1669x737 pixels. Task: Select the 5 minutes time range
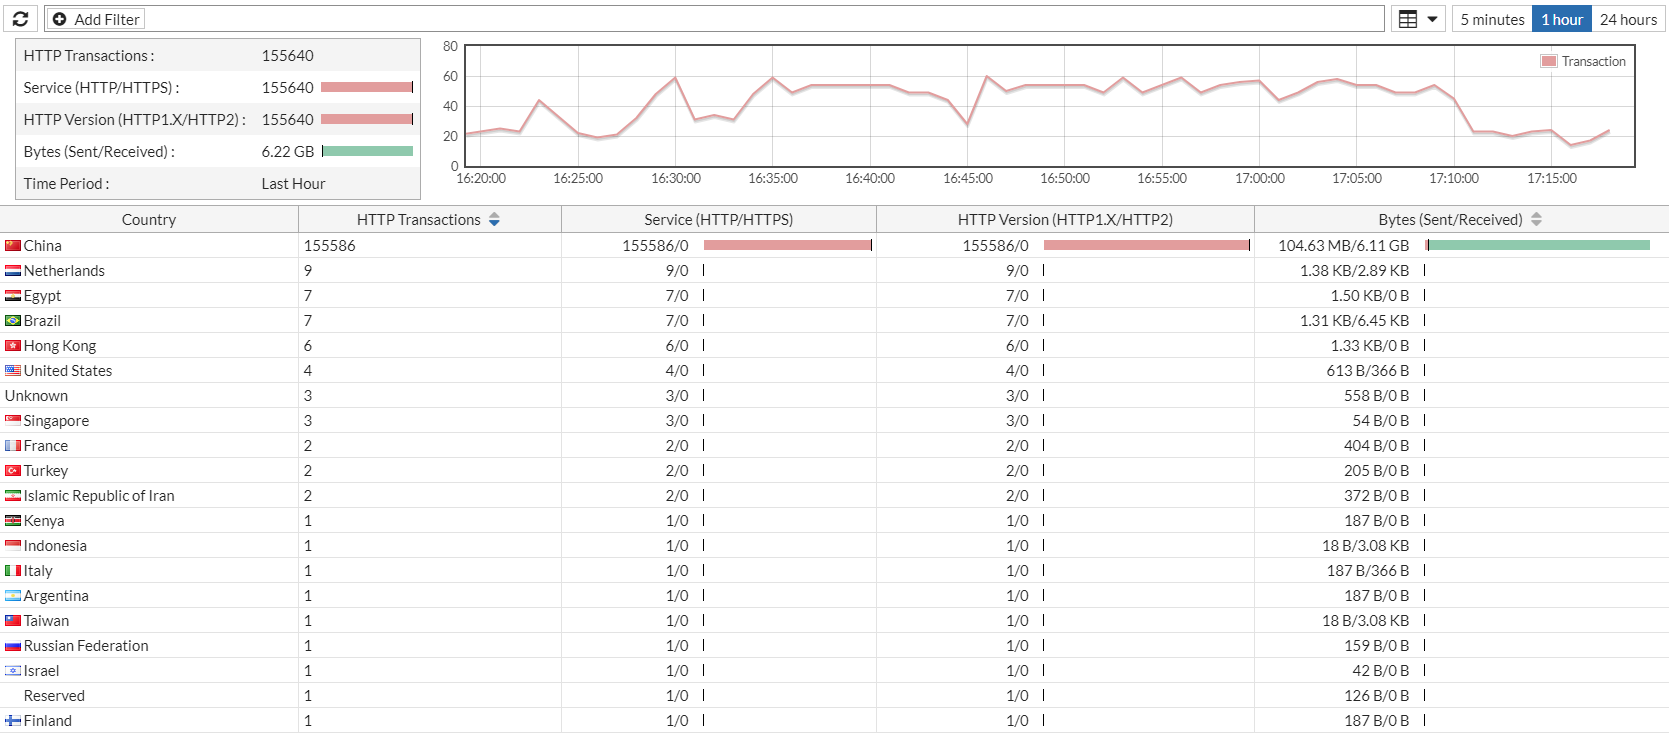point(1492,19)
